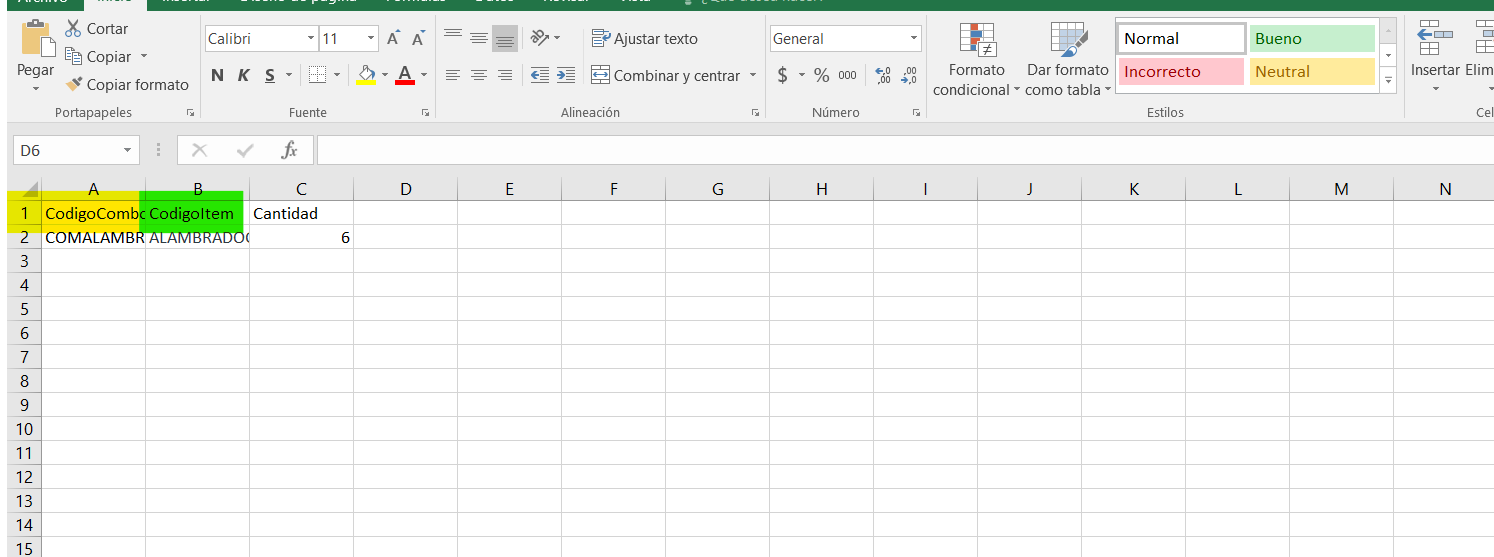This screenshot has height=557, width=1494.
Task: Select the Cantidad header cell
Action: [301, 213]
